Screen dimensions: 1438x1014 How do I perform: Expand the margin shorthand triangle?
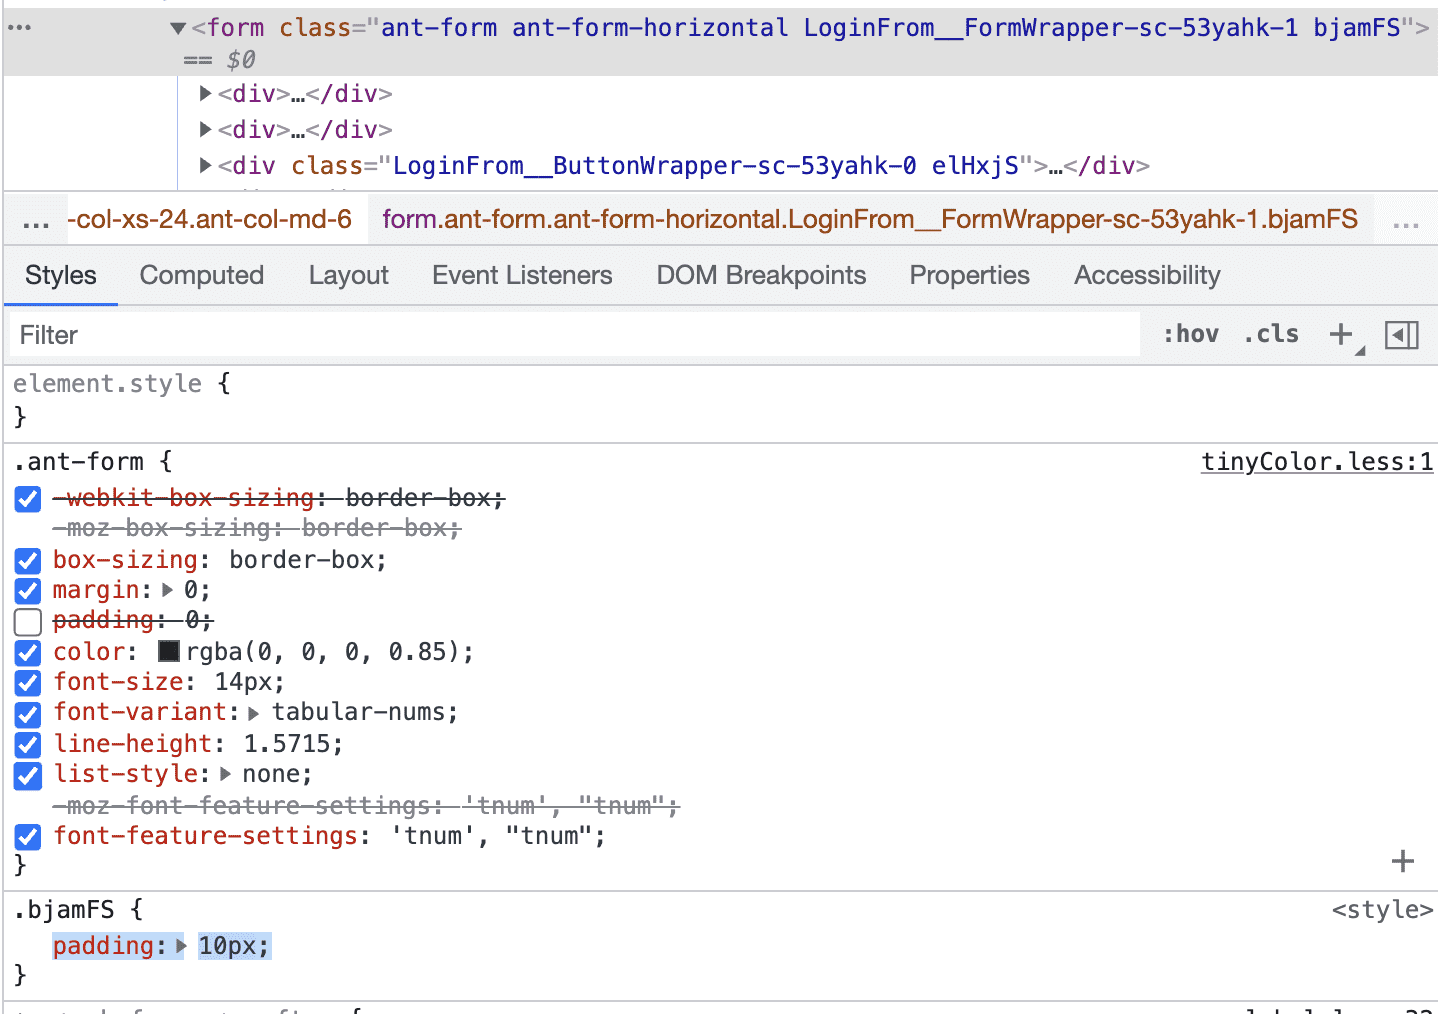(168, 590)
